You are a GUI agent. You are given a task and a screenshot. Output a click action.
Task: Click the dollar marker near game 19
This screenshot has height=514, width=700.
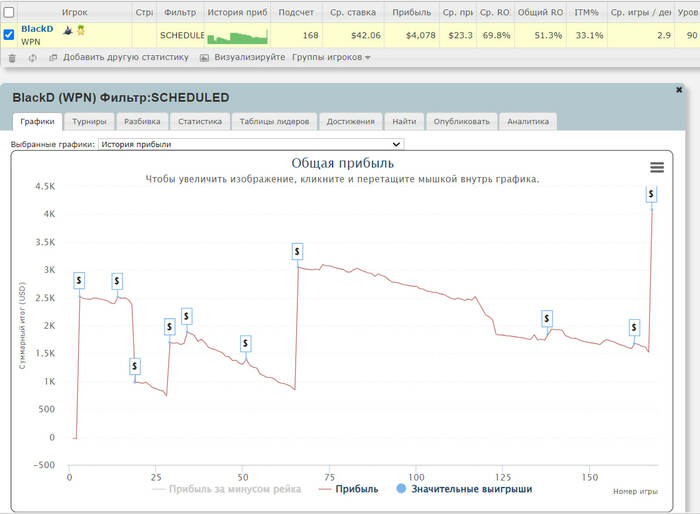pyautogui.click(x=135, y=366)
